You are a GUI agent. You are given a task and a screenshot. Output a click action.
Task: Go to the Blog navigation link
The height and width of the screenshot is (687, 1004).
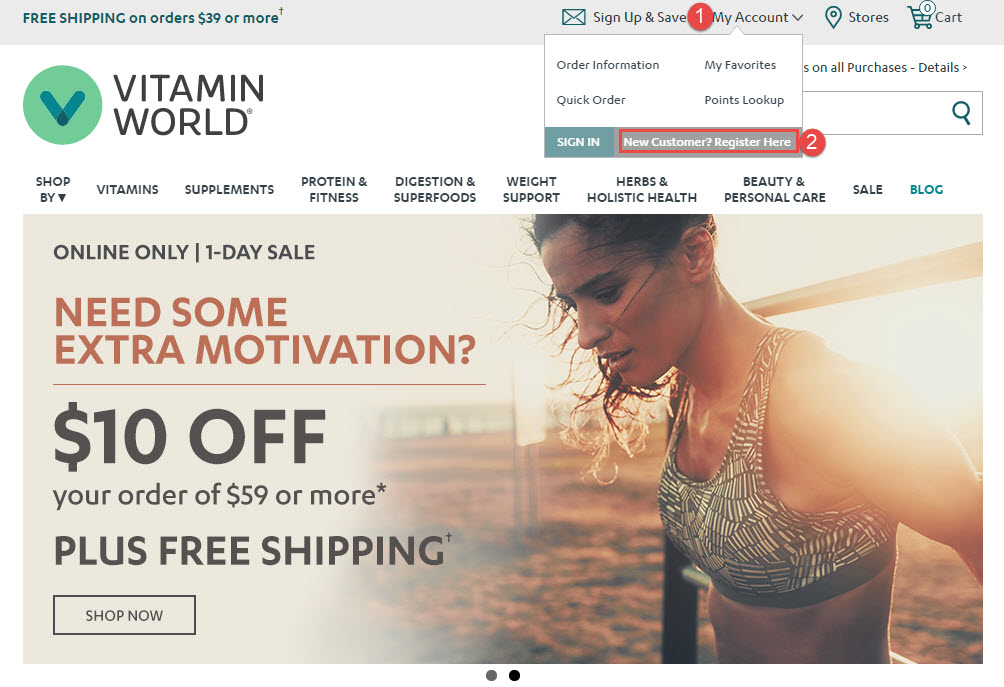pyautogui.click(x=927, y=190)
